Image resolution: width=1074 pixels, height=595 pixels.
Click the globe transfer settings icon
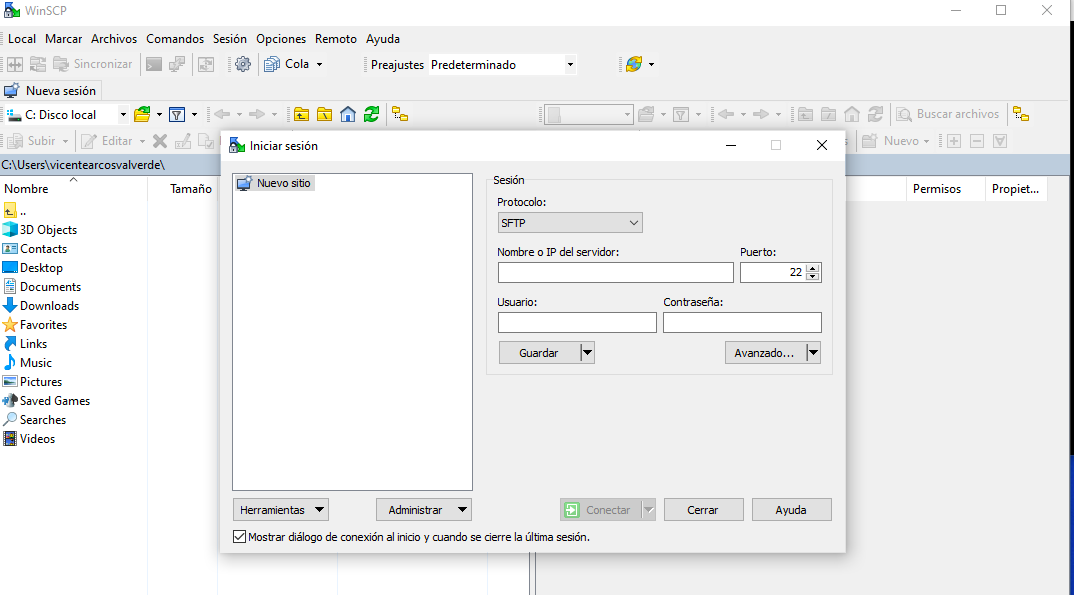[633, 64]
